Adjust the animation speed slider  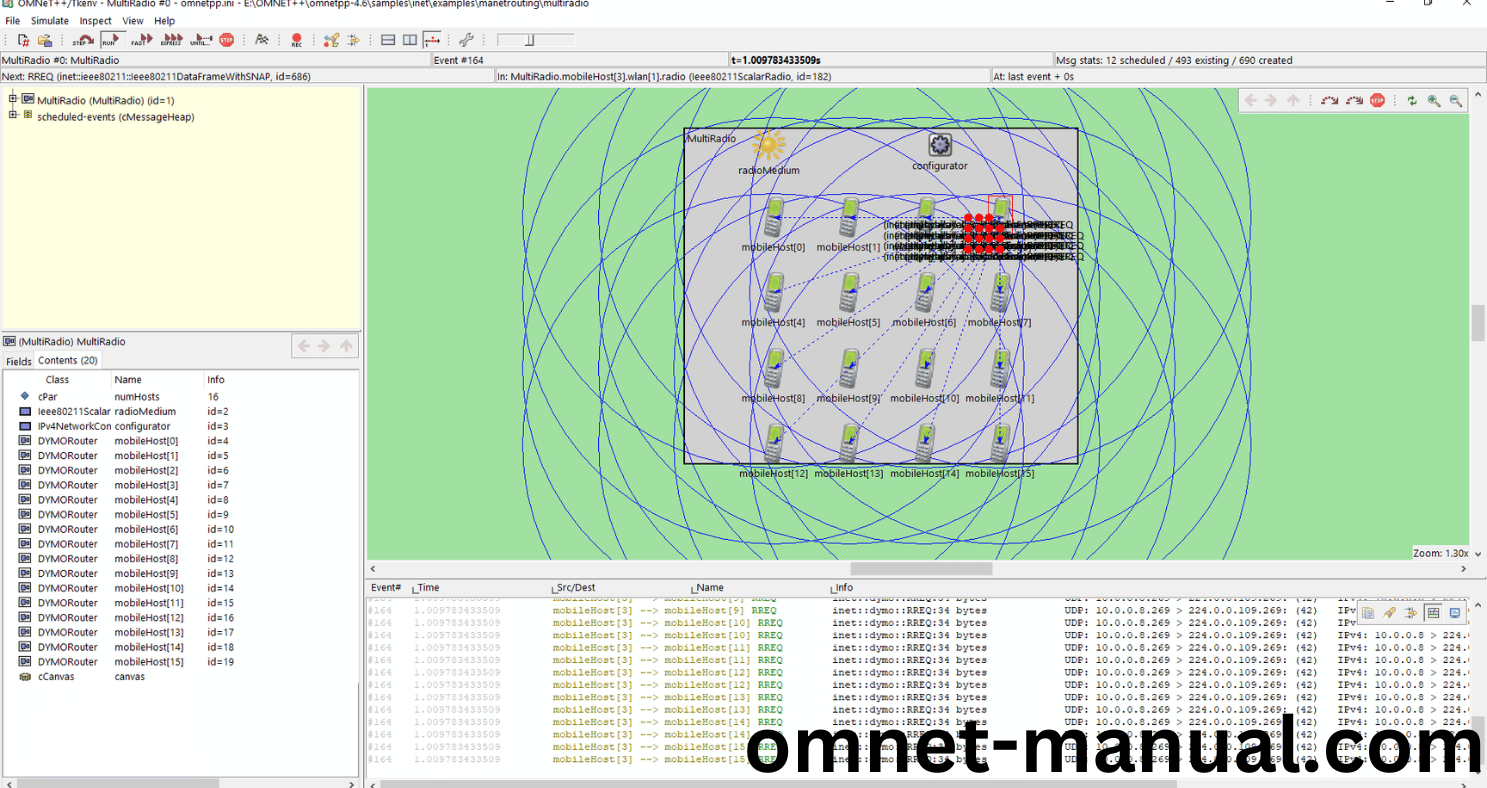531,40
